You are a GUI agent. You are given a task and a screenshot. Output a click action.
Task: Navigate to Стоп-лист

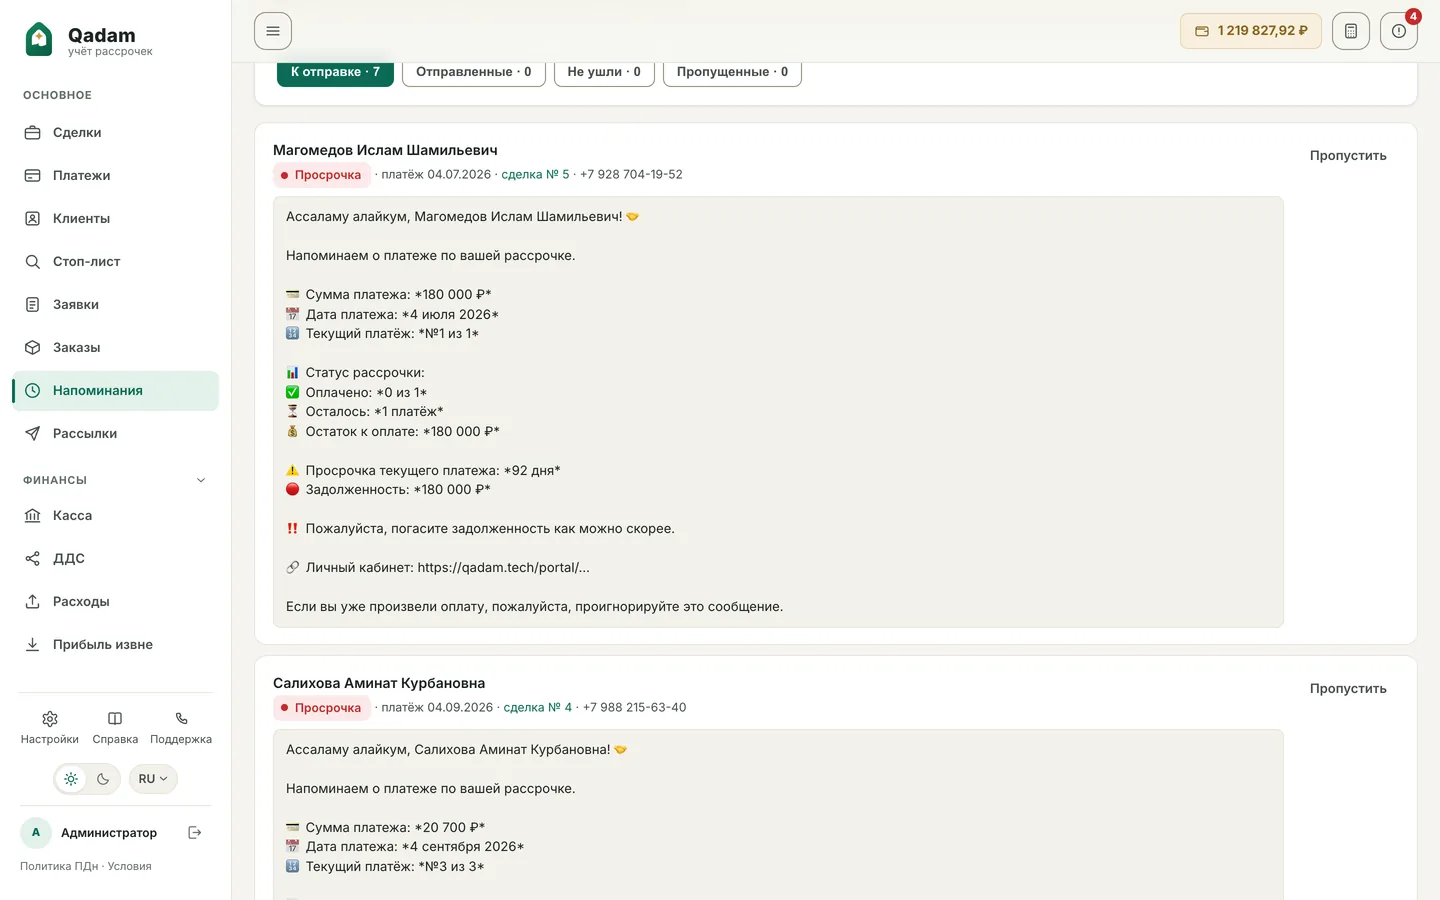115,262
